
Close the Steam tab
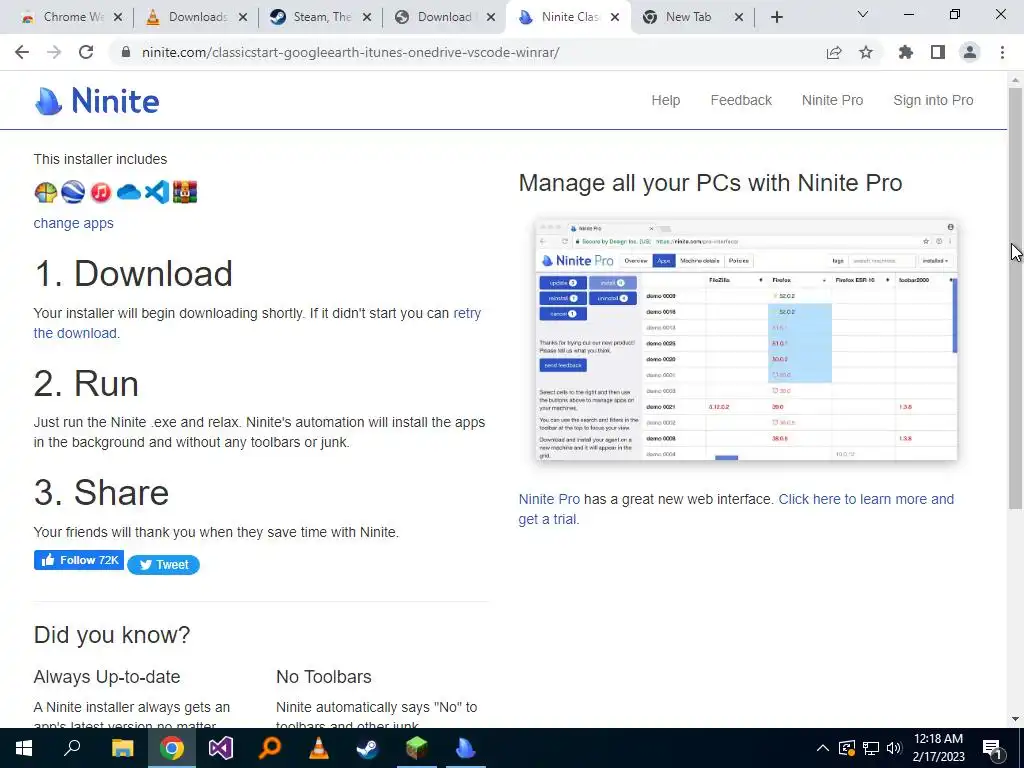point(367,18)
